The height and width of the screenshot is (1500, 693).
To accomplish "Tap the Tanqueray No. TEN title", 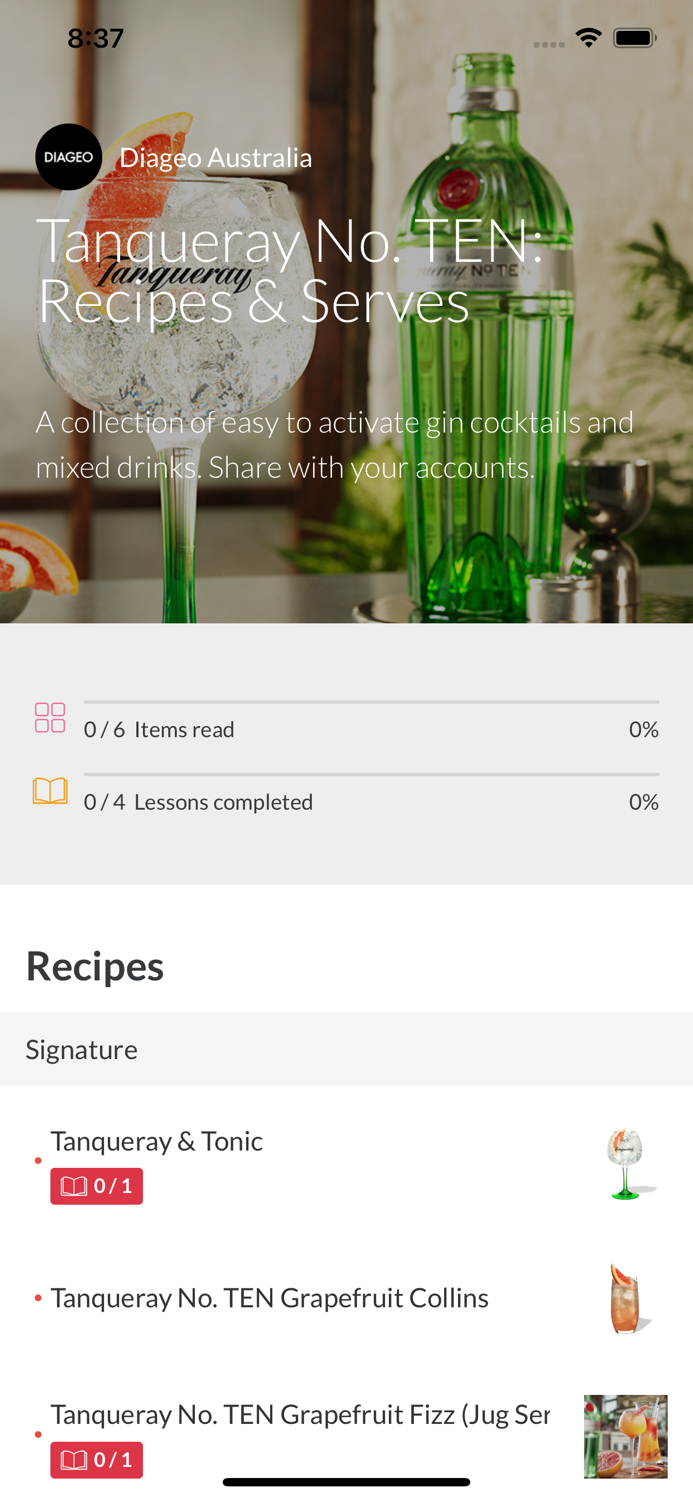I will pyautogui.click(x=290, y=271).
